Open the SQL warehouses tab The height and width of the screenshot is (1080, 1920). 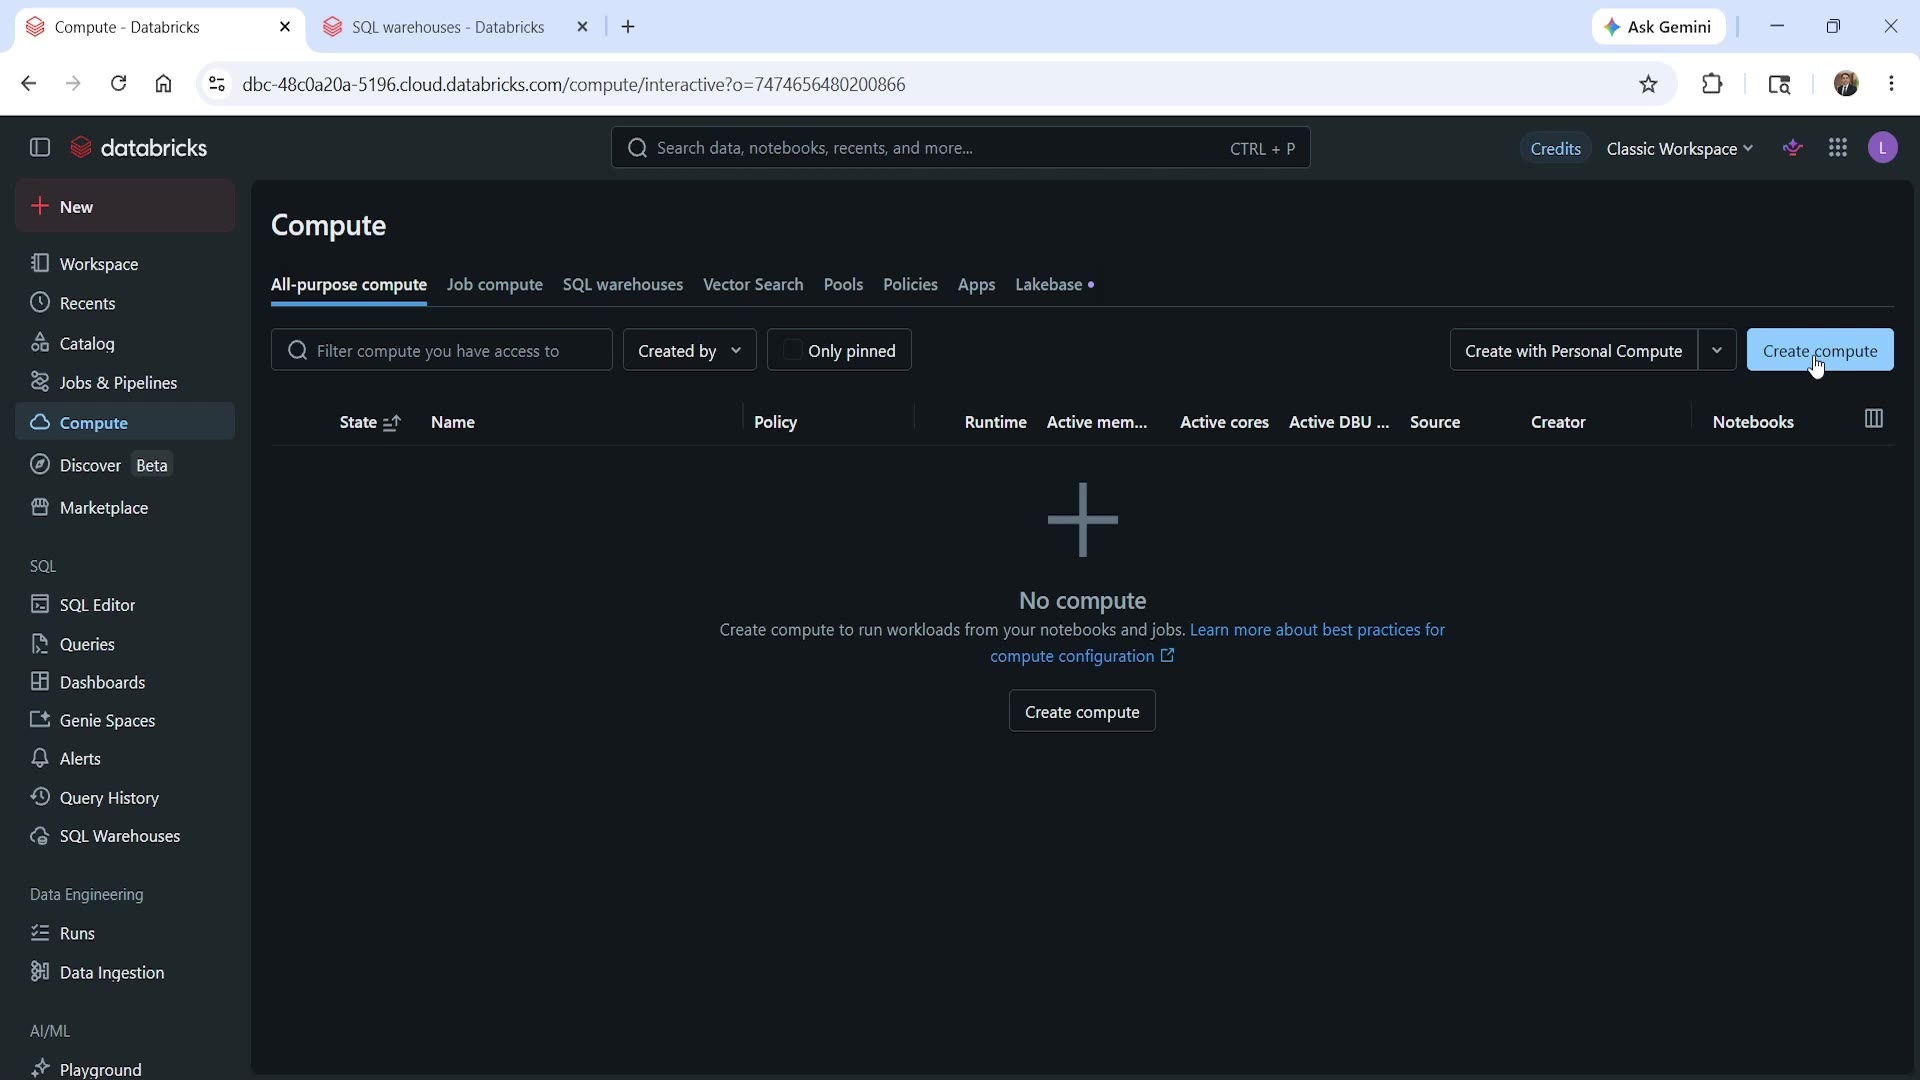pyautogui.click(x=623, y=286)
